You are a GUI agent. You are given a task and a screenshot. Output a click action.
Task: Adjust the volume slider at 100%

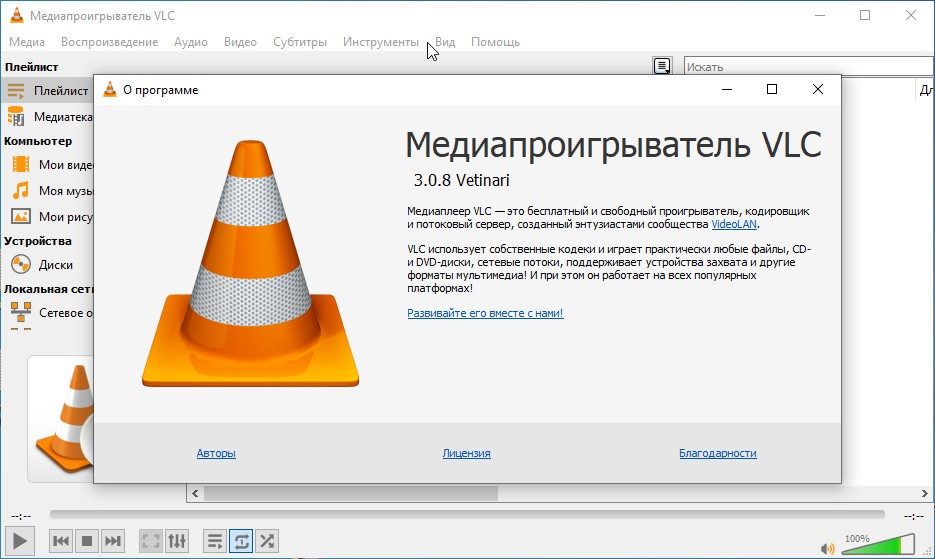coord(878,545)
